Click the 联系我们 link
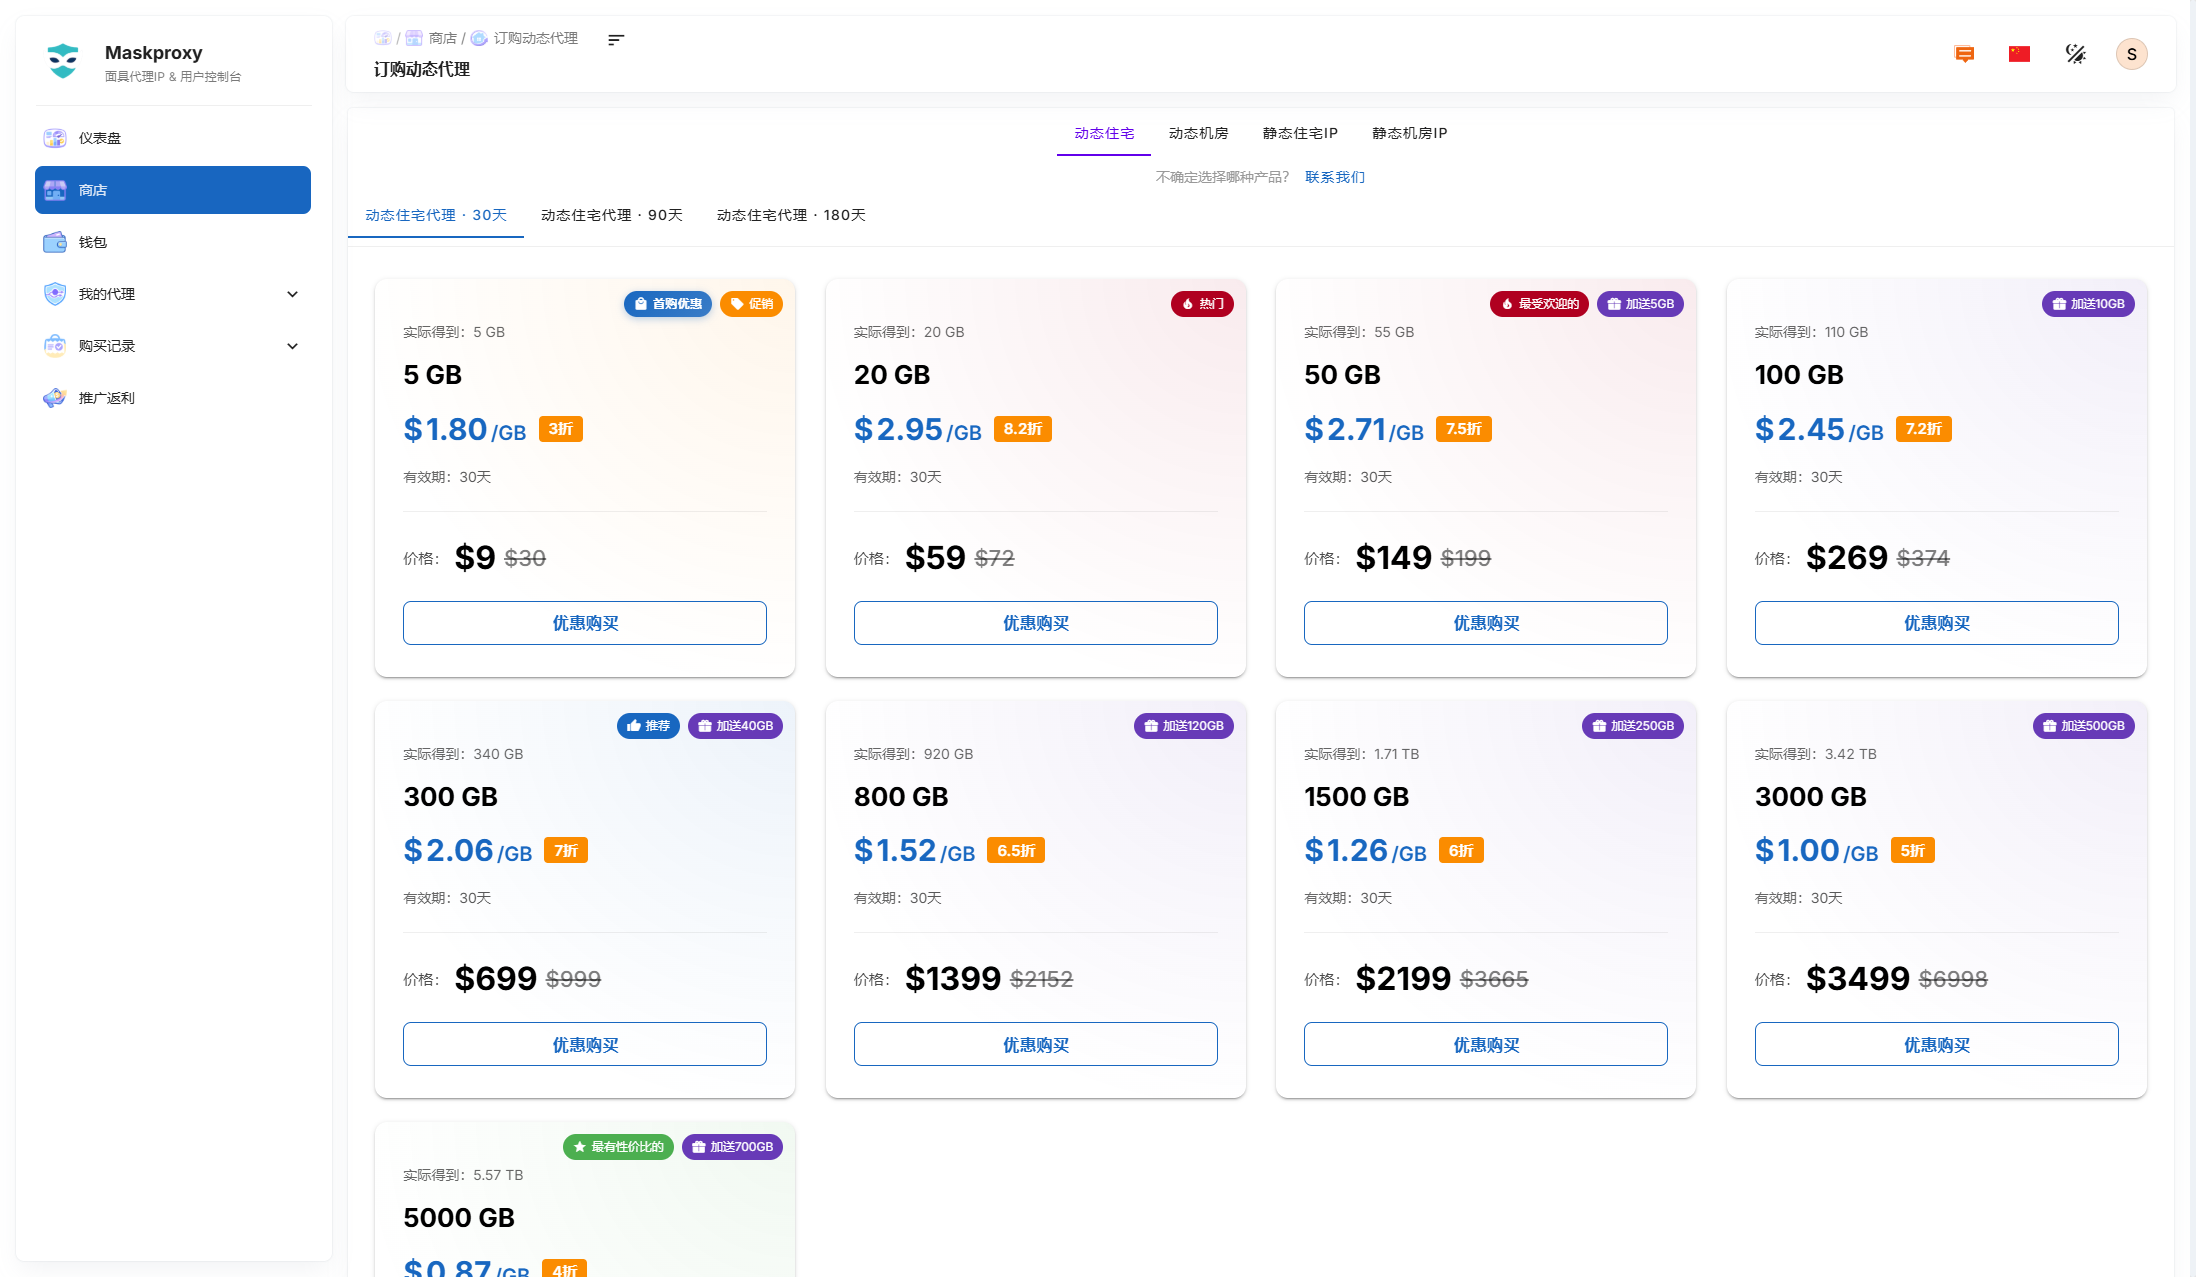 (1335, 177)
